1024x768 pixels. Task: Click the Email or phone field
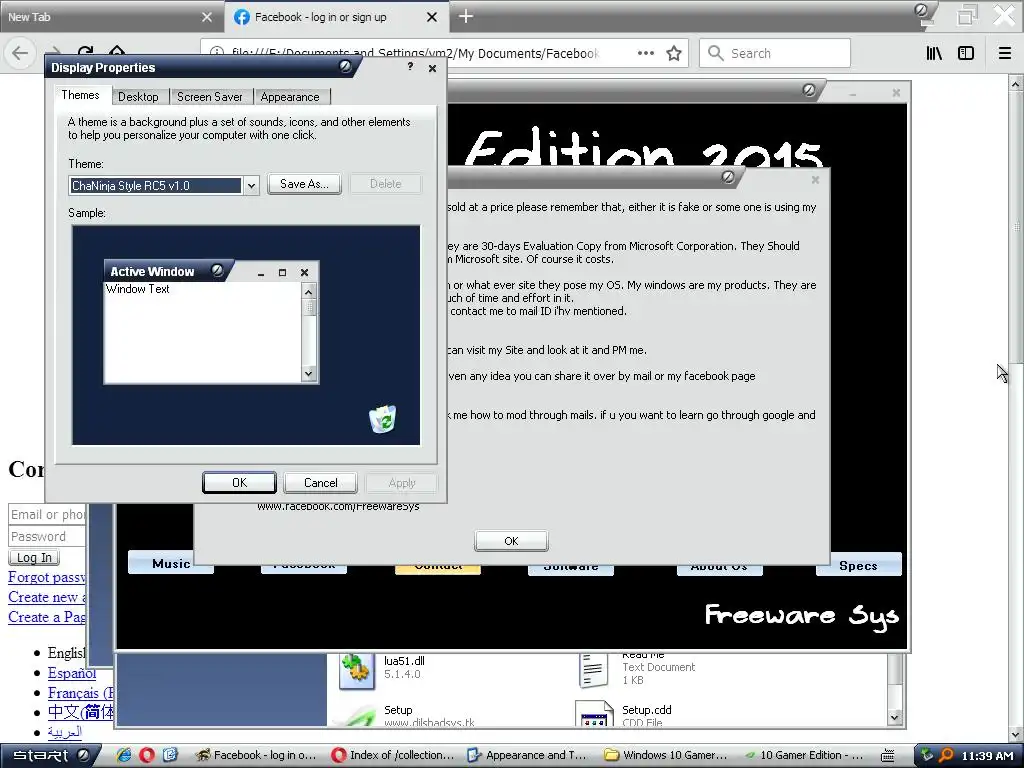[x=47, y=515]
